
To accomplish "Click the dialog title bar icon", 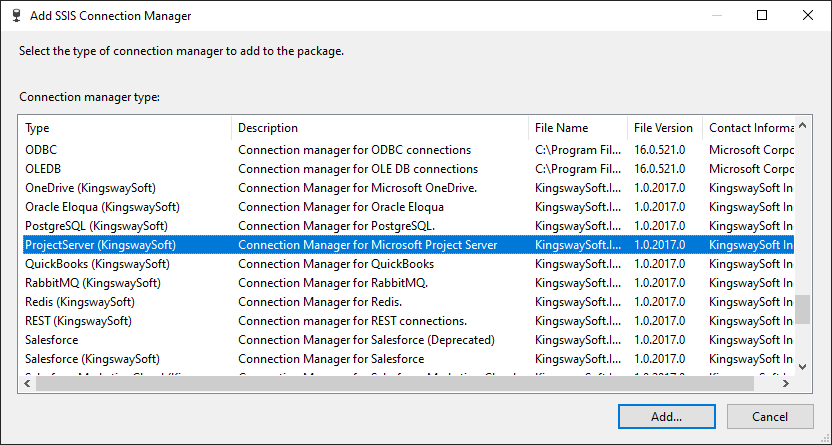I will [16, 15].
